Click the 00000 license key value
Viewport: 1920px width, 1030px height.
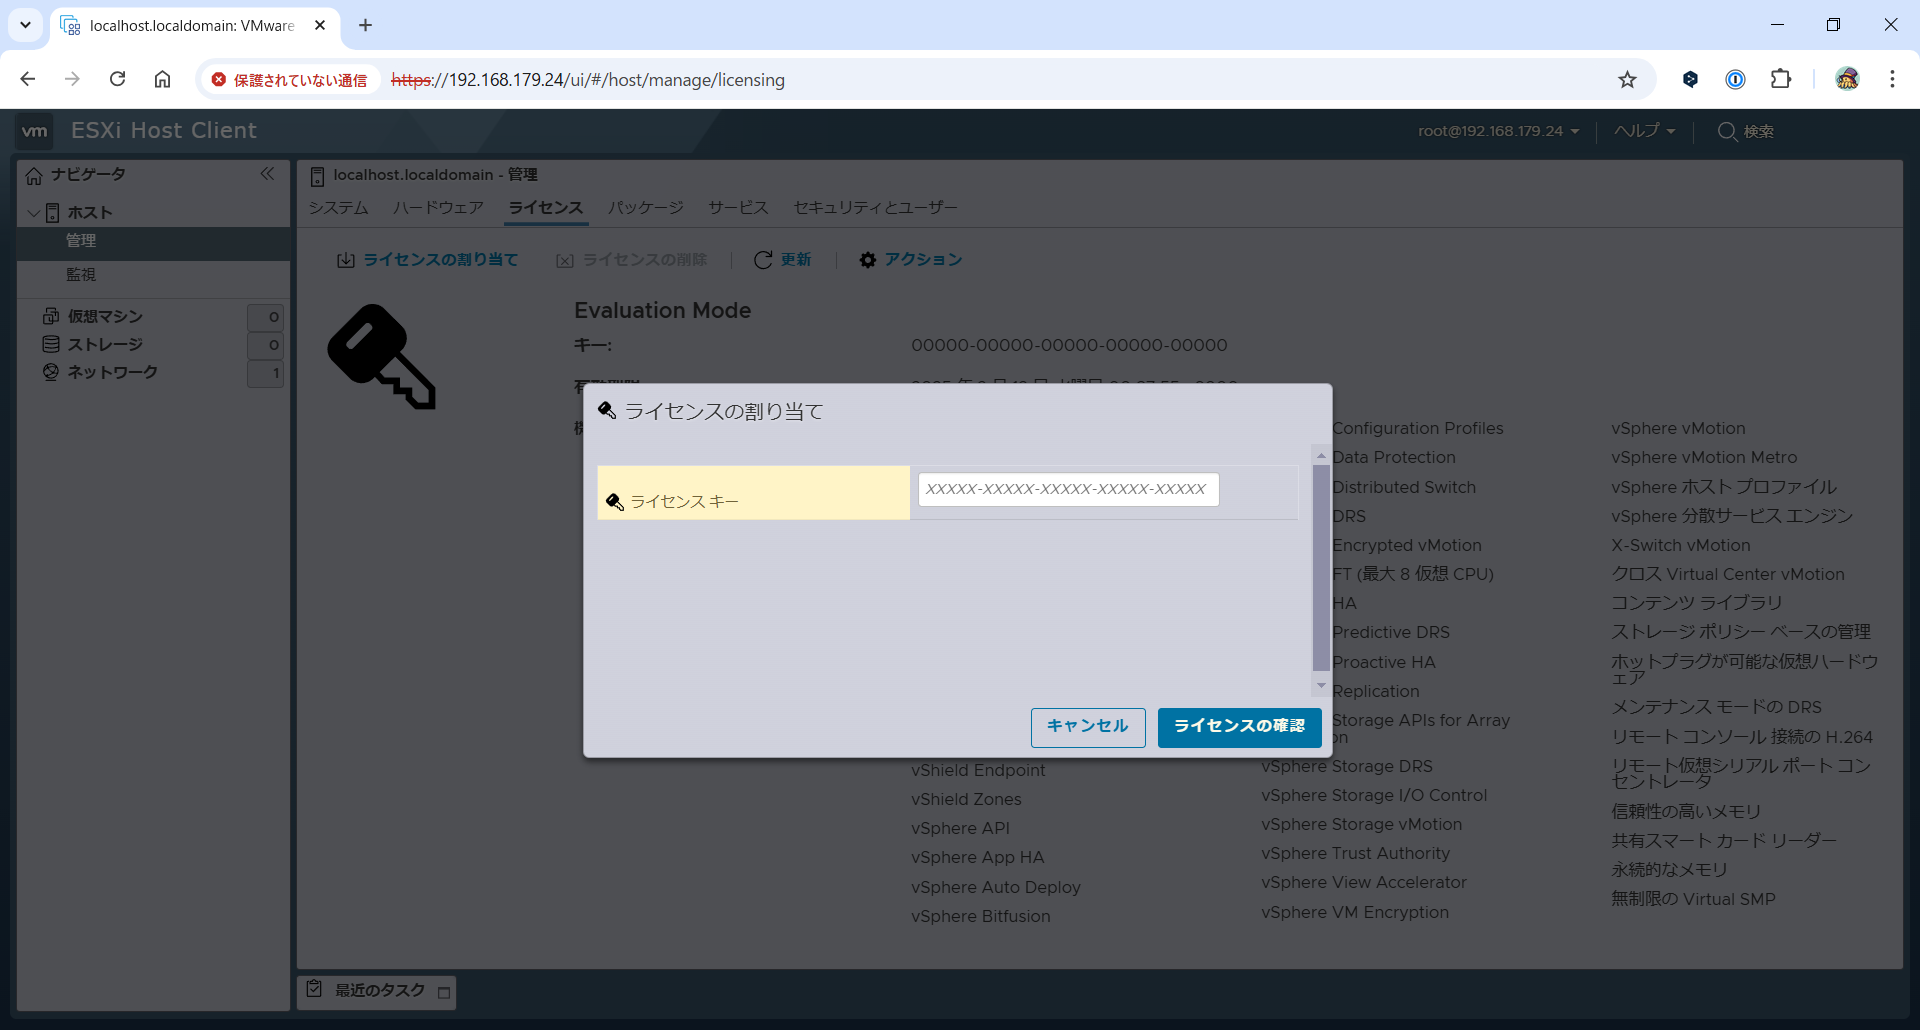[x=1069, y=345]
